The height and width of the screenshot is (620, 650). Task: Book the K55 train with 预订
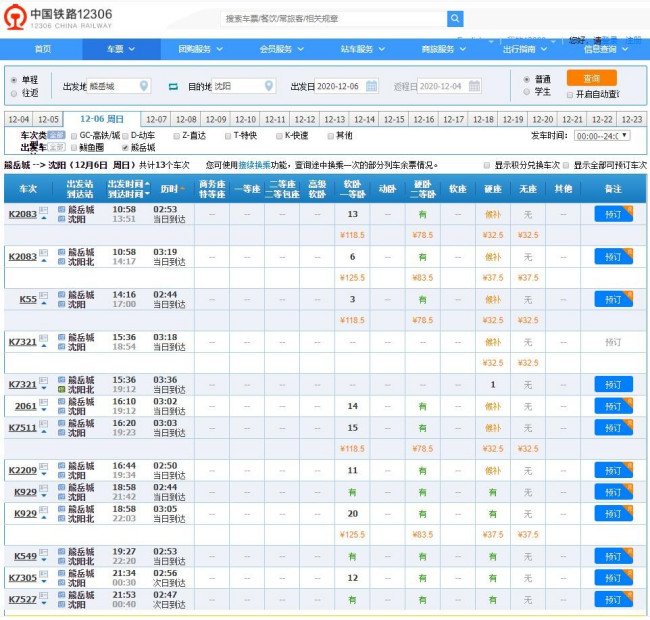coord(613,299)
